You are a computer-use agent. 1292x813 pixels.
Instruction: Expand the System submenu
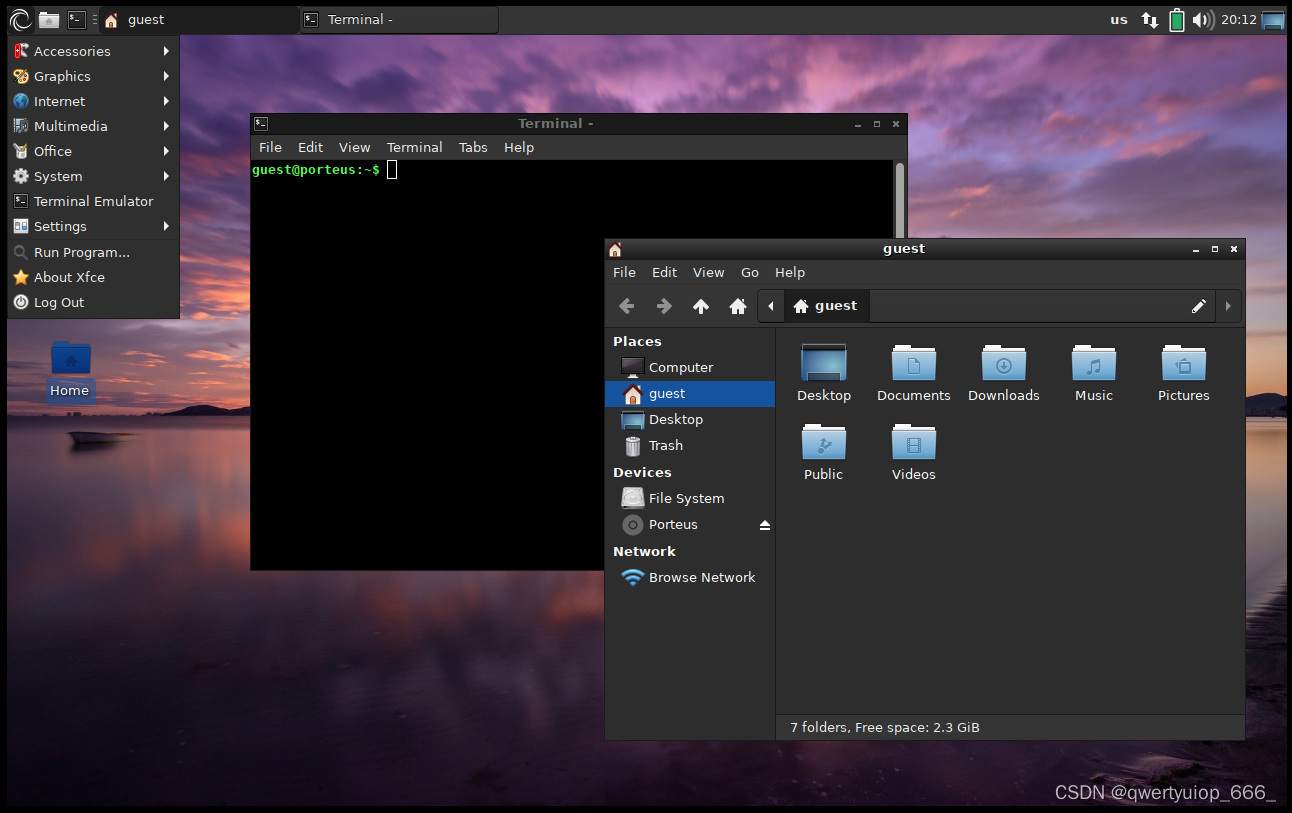tap(58, 176)
